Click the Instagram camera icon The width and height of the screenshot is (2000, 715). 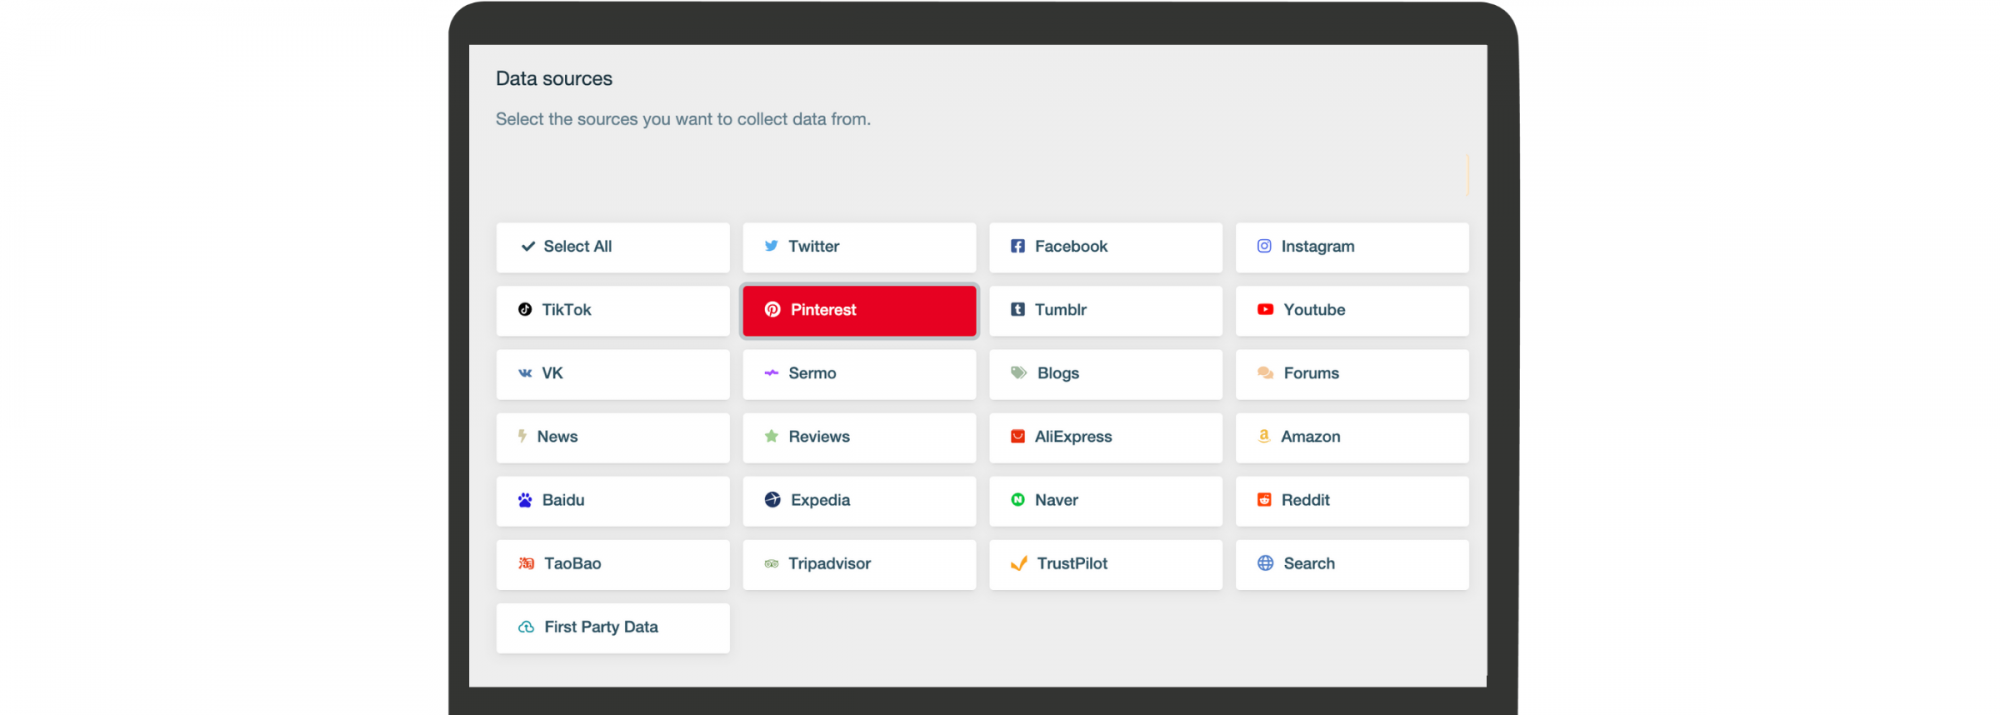coord(1264,246)
